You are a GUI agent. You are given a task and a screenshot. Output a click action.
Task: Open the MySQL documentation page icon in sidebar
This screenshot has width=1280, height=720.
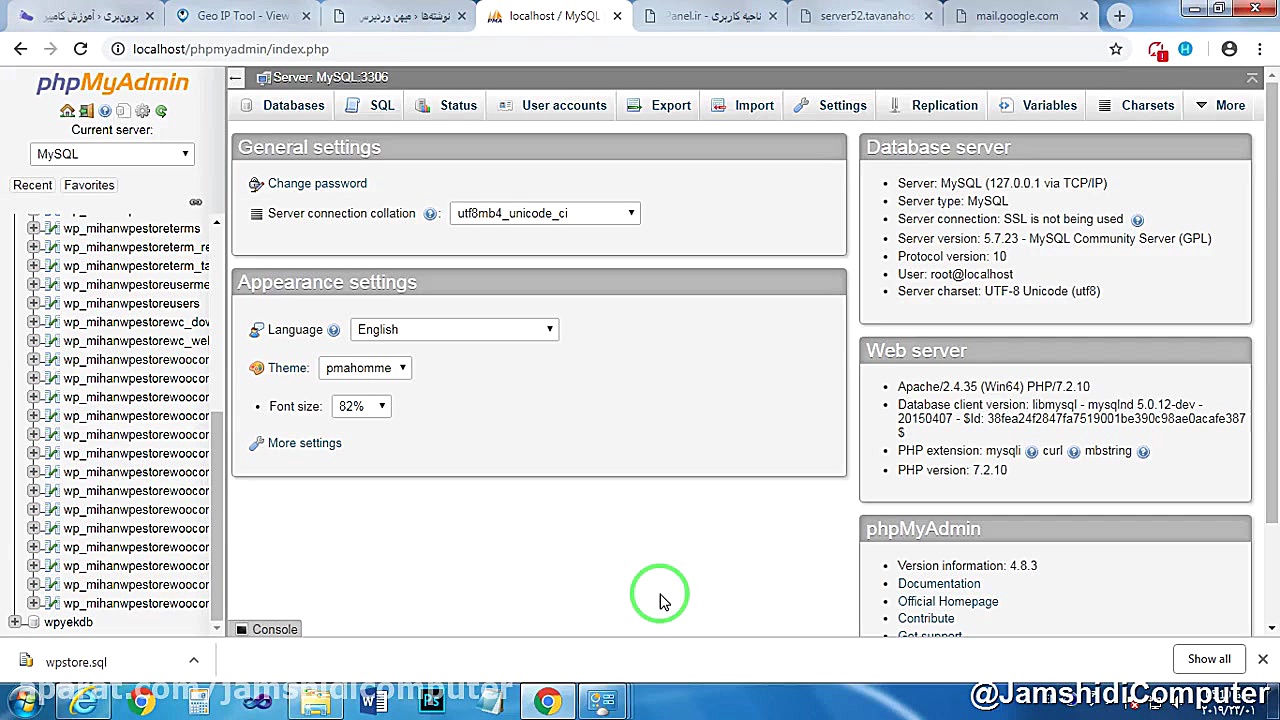pos(124,111)
